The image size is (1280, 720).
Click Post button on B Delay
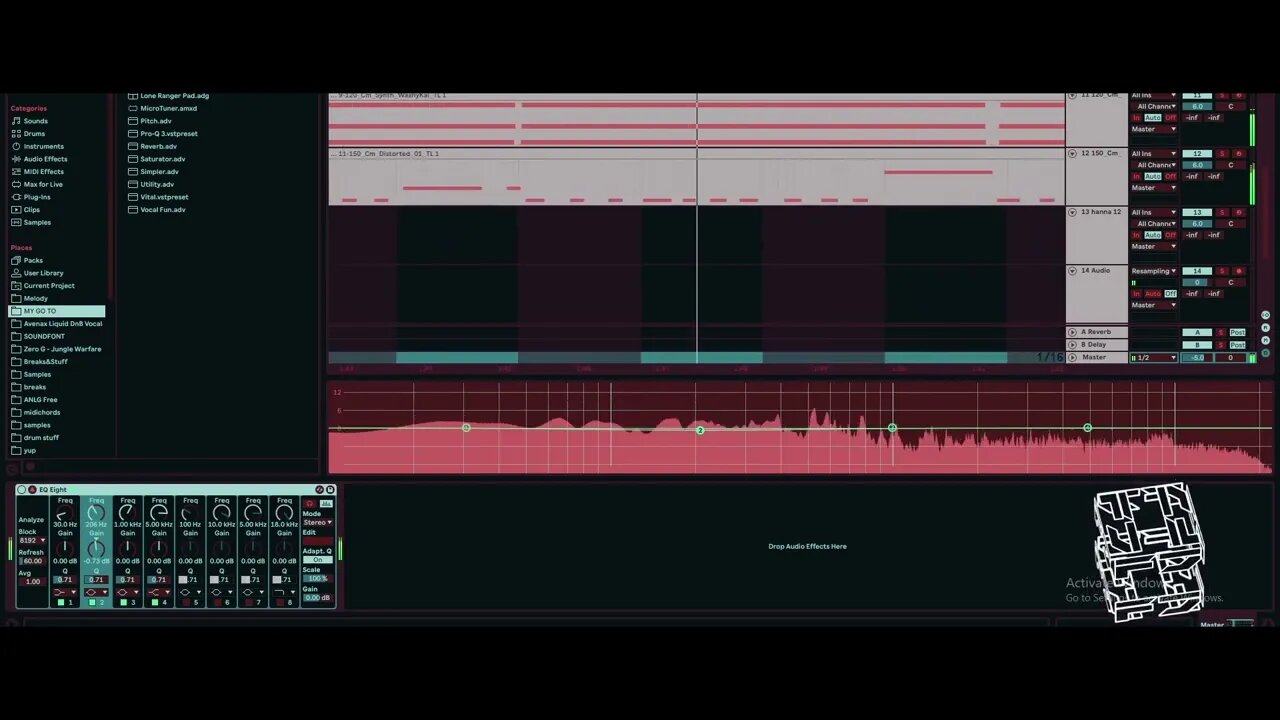[x=1237, y=345]
